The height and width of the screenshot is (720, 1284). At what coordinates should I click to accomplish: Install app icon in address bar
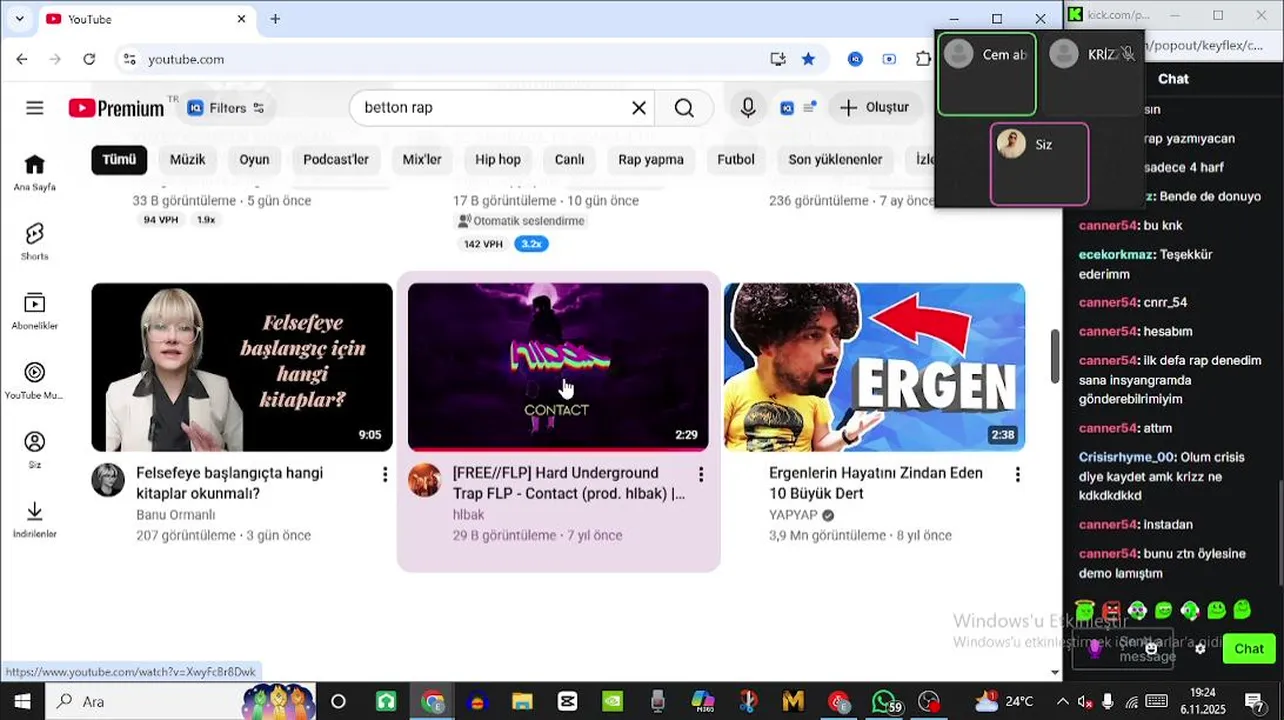click(778, 59)
